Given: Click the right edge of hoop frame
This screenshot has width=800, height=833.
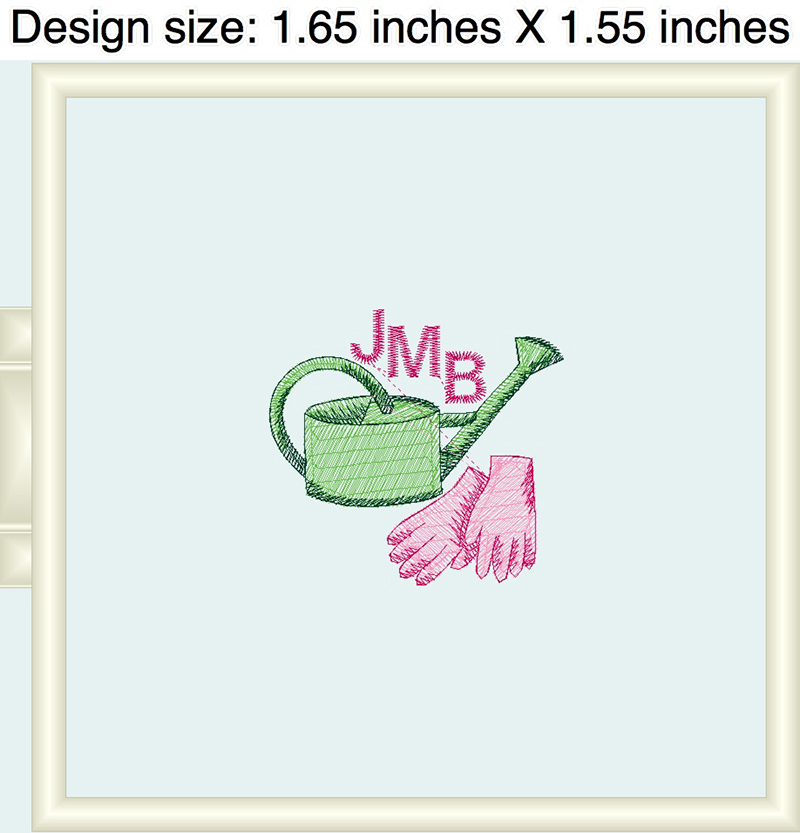Looking at the screenshot, I should pos(783,447).
